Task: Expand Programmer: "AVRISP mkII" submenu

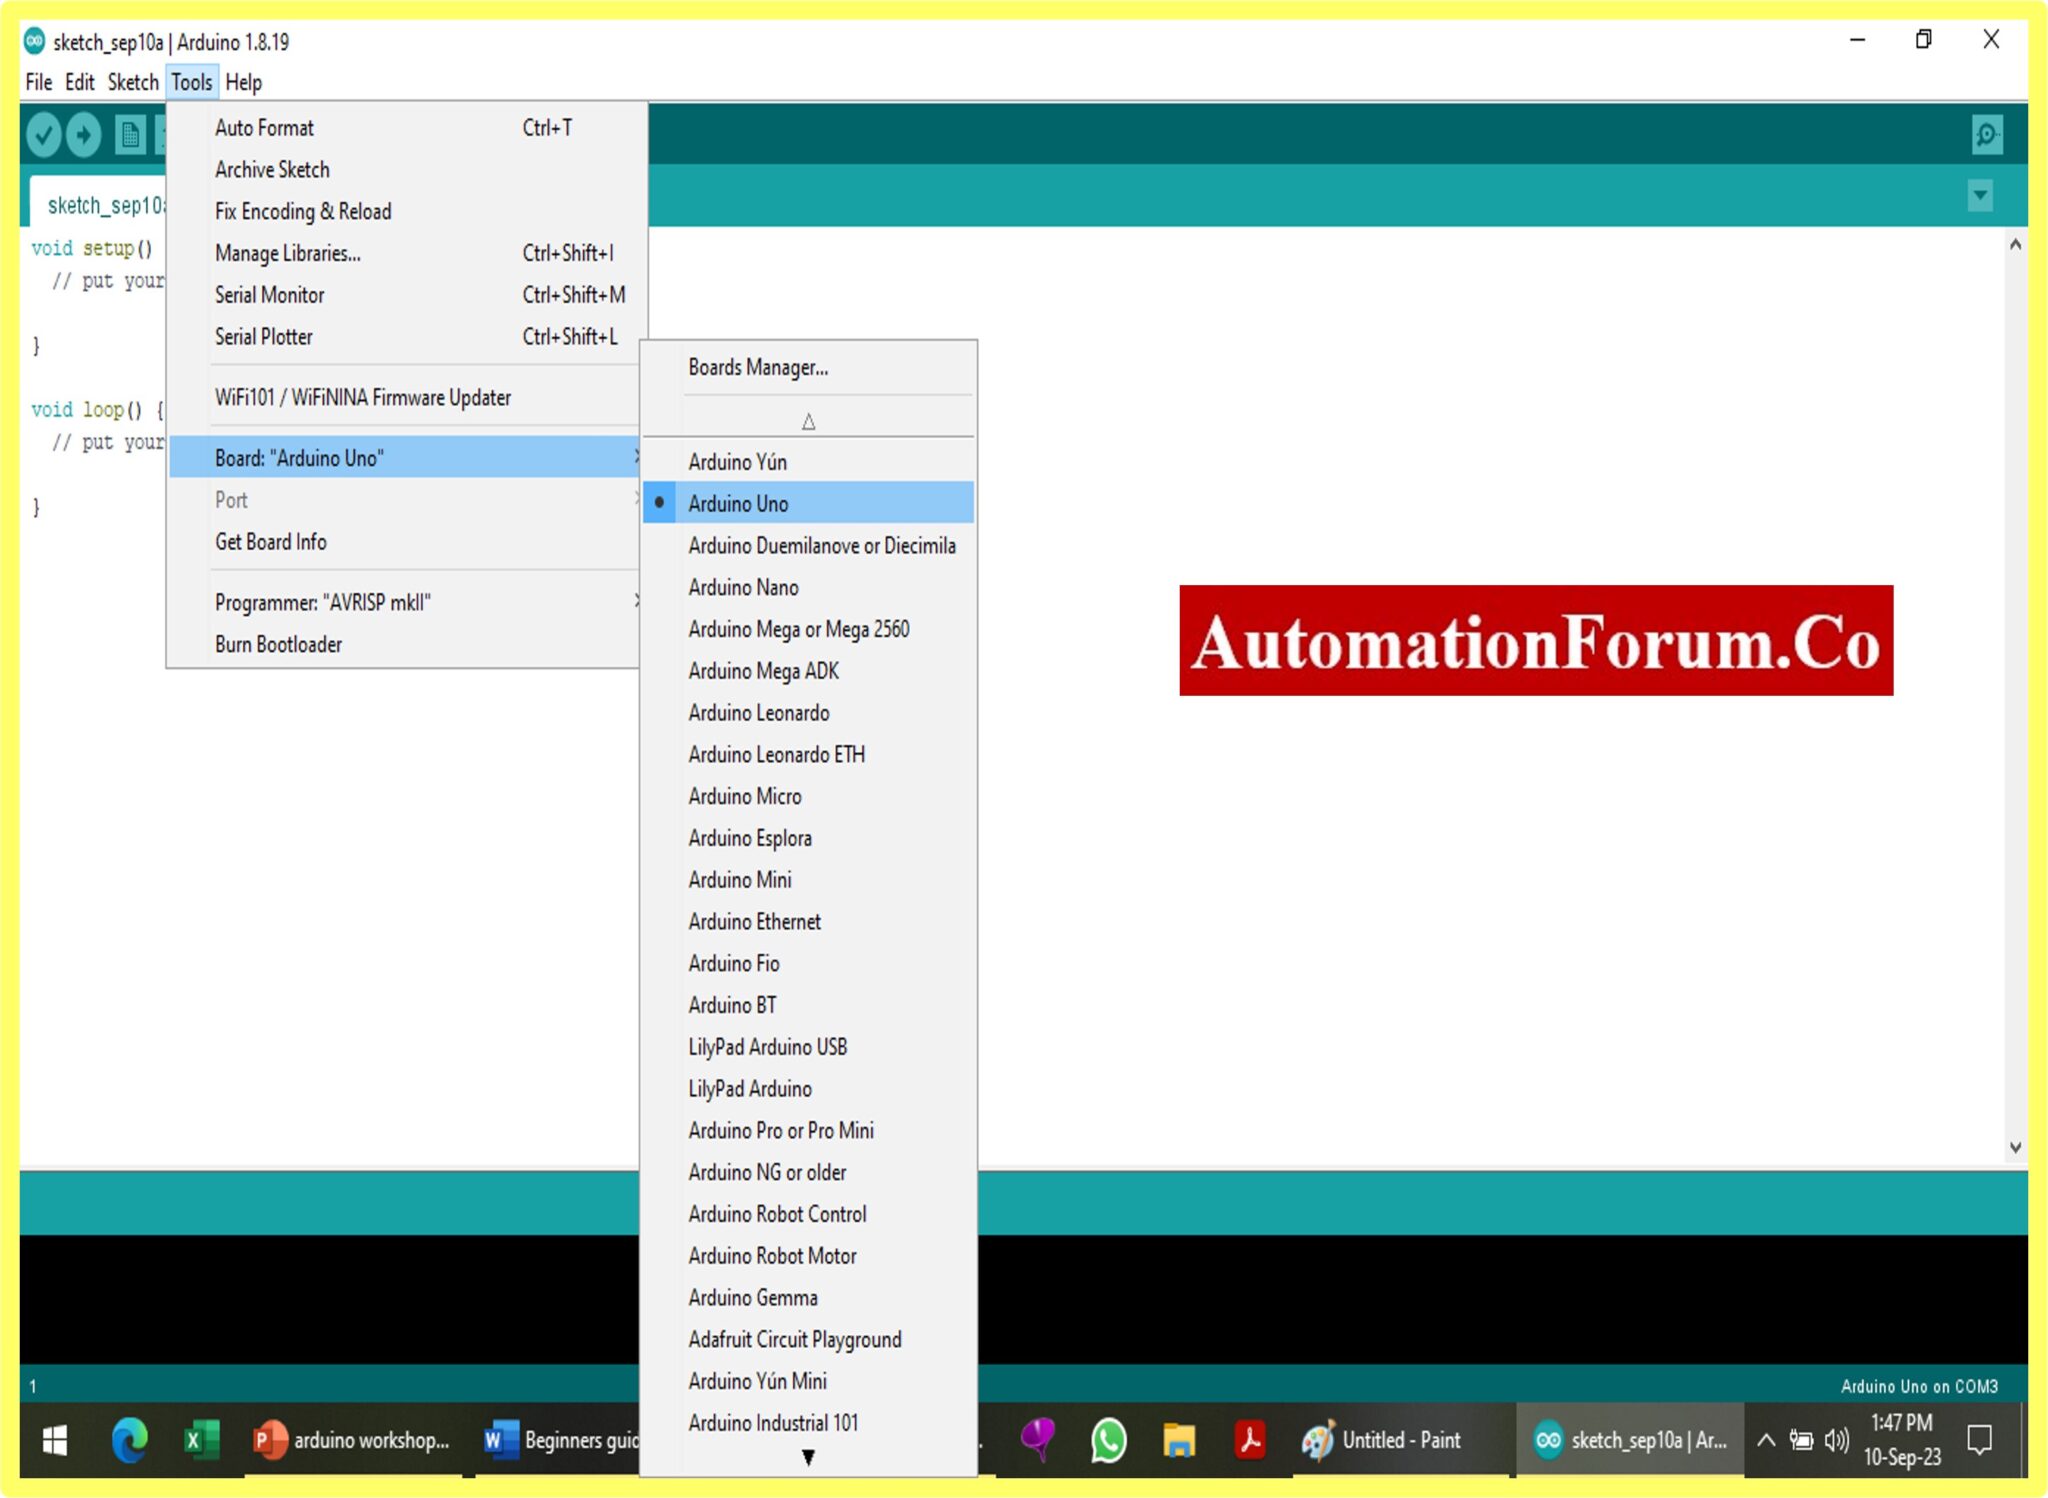Action: point(405,602)
